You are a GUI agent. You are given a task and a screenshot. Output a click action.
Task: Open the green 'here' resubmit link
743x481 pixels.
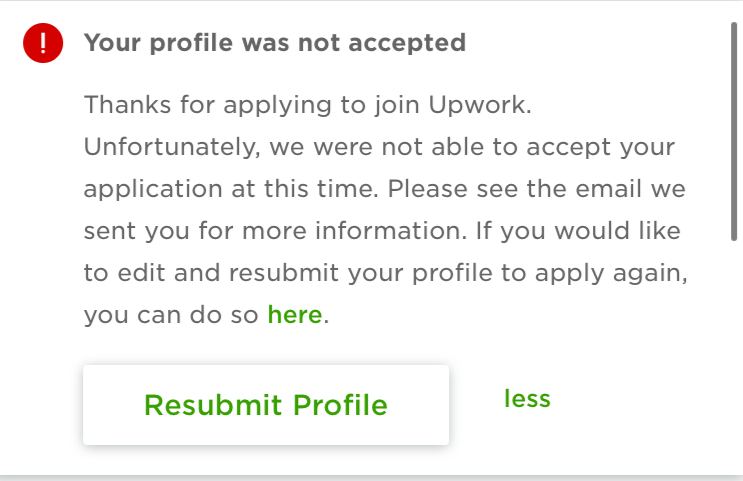point(295,314)
